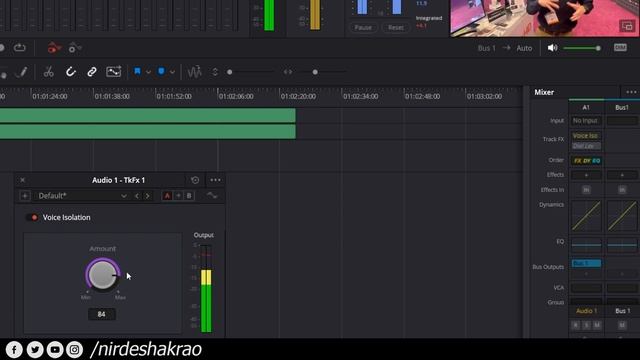Screen dimensions: 640x360
Task: Toggle the red automation eye icon
Action: (x=54, y=48)
